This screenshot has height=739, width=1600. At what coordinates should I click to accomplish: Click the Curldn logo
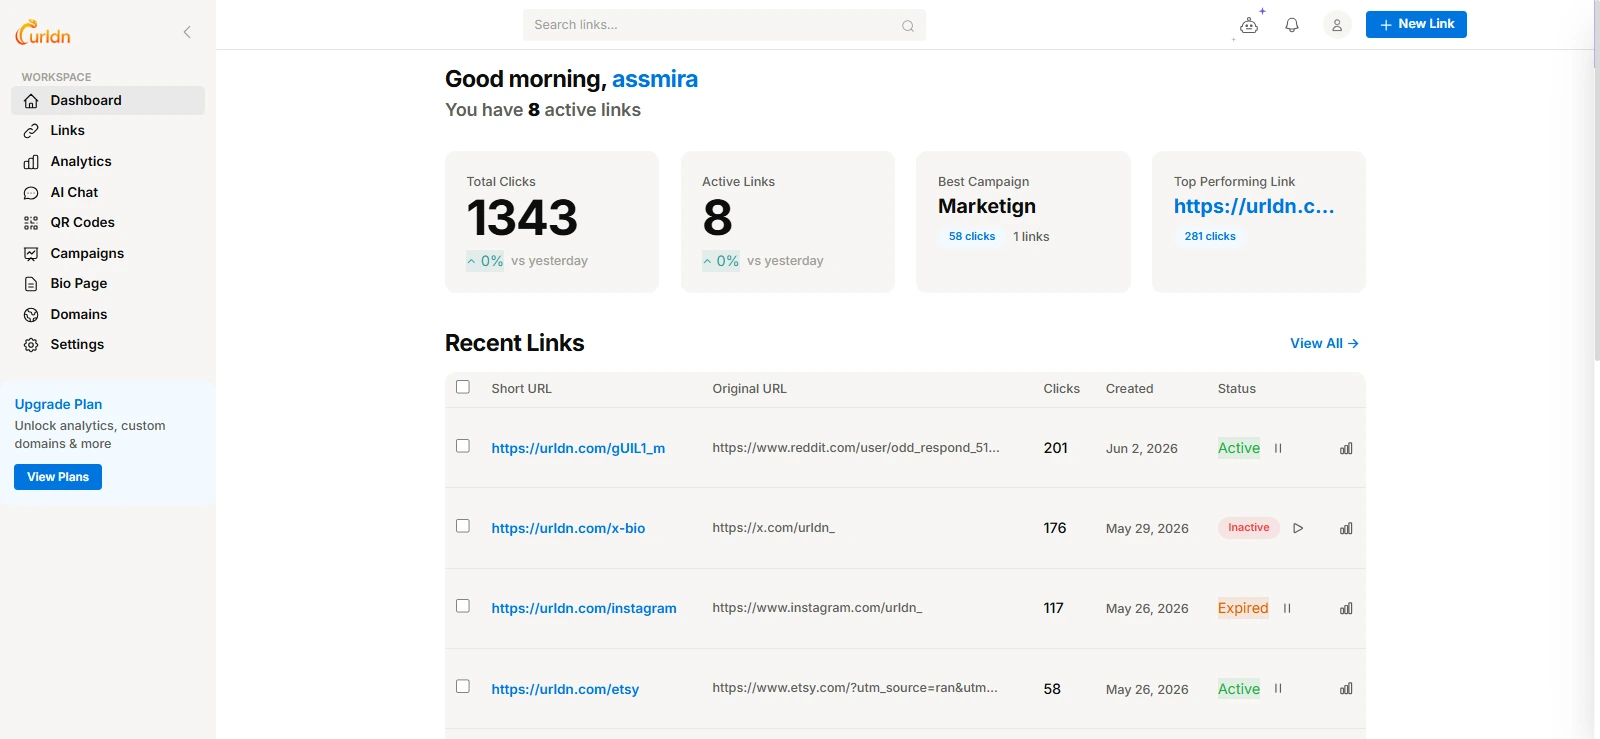click(43, 33)
